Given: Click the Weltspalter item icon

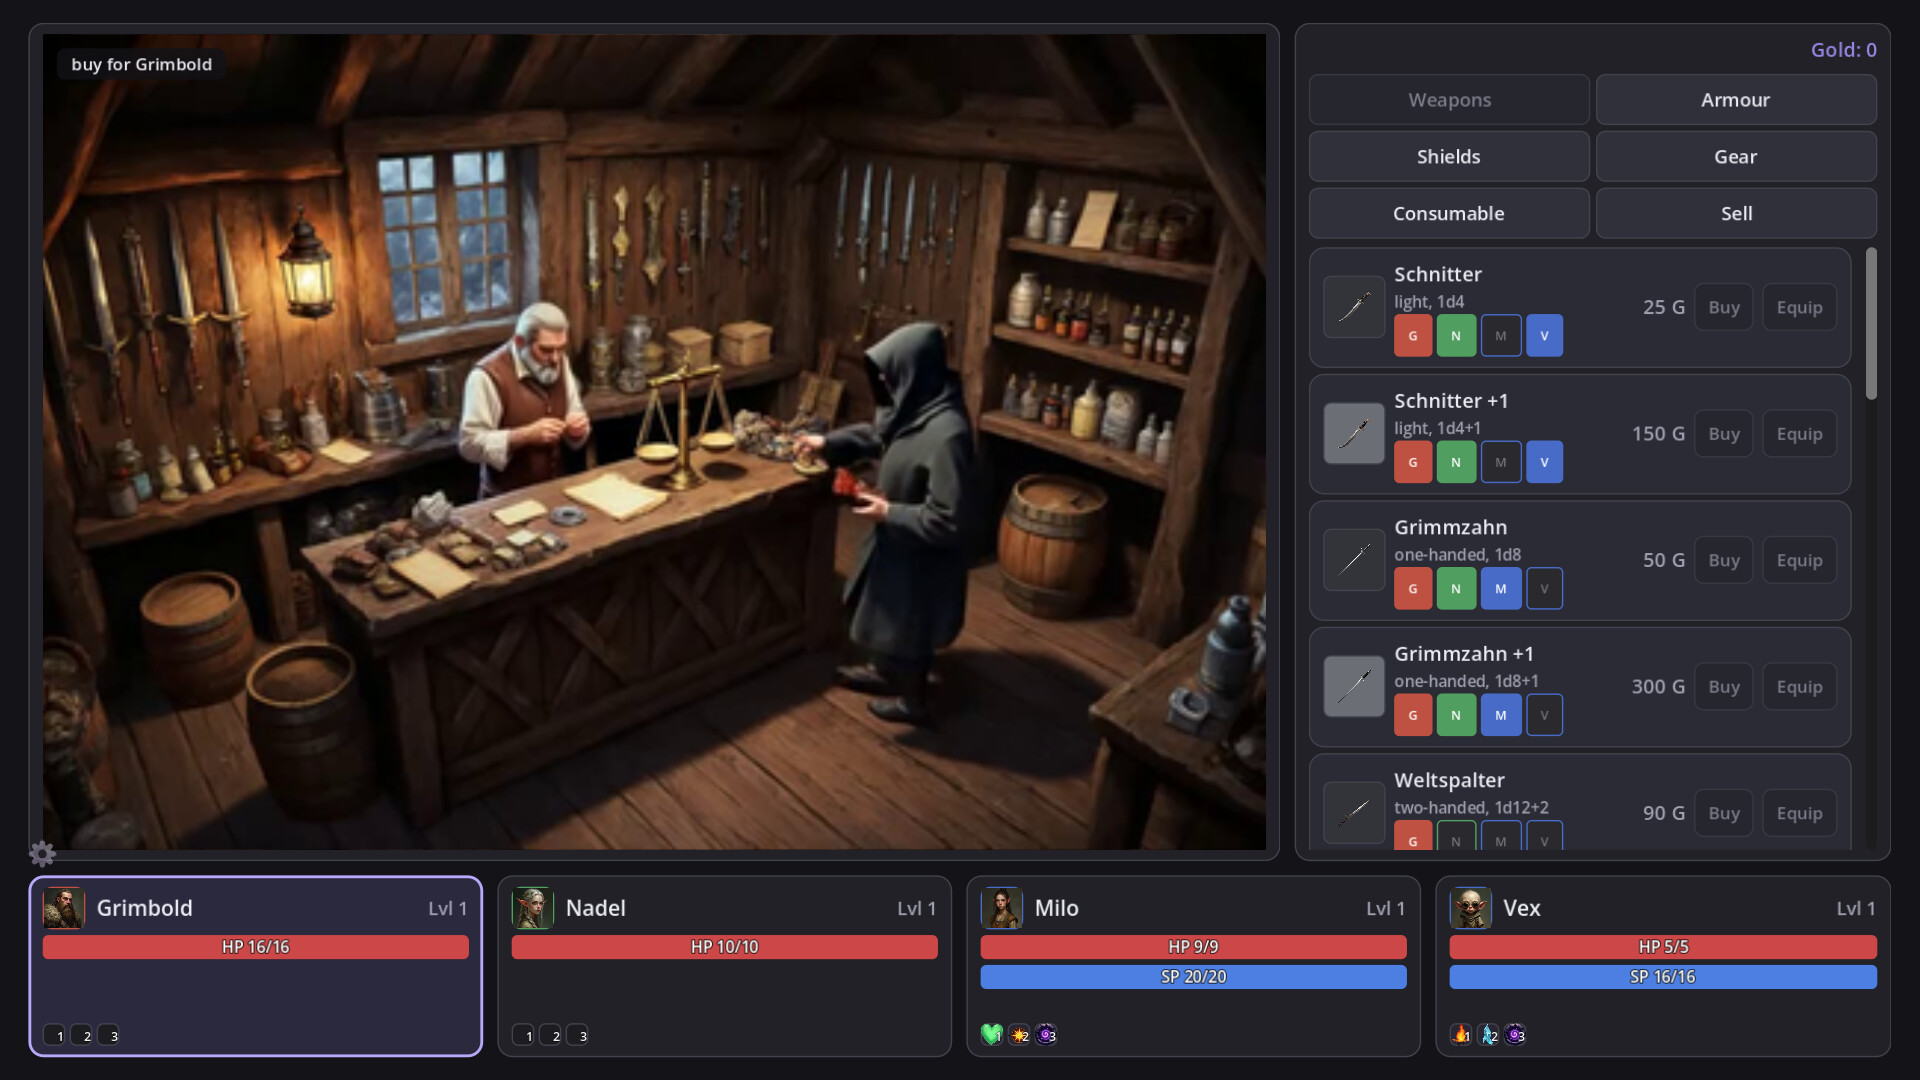Looking at the screenshot, I should click(1354, 813).
